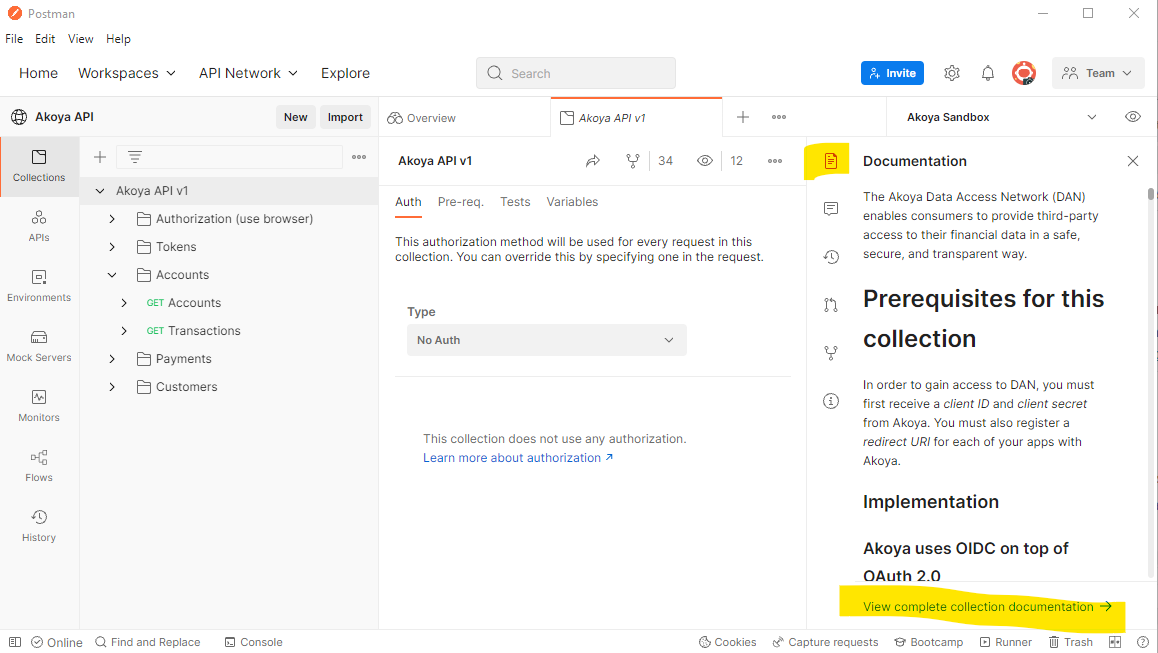
Task: Switch to the Variables tab
Action: click(x=572, y=202)
